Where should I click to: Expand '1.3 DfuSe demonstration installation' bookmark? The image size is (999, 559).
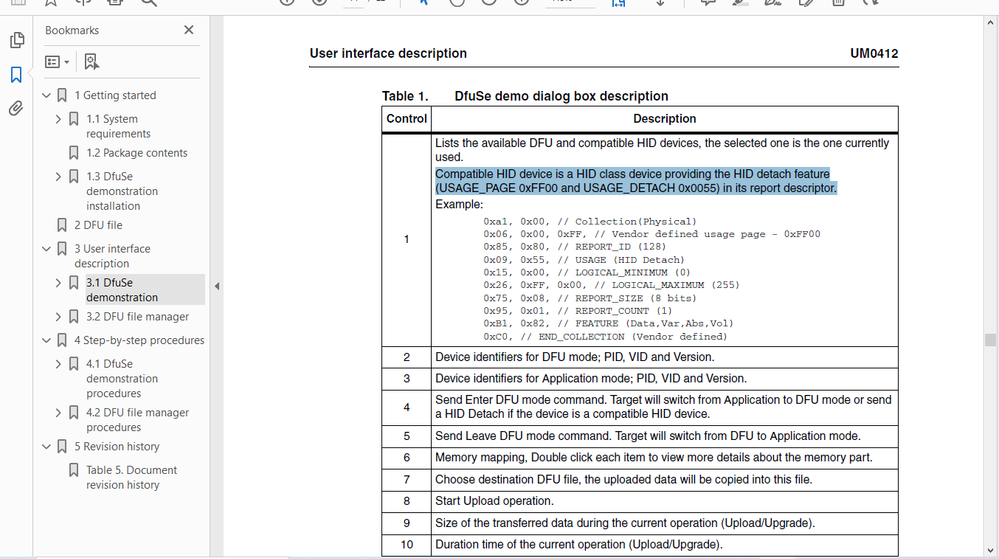(58, 176)
